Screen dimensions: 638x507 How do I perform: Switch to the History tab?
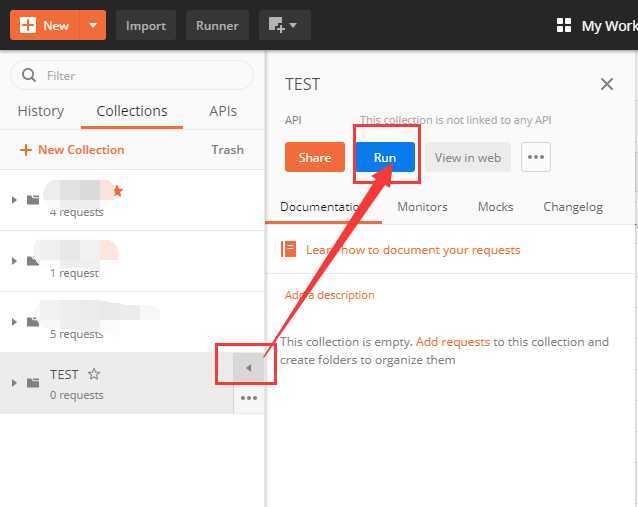pyautogui.click(x=41, y=111)
